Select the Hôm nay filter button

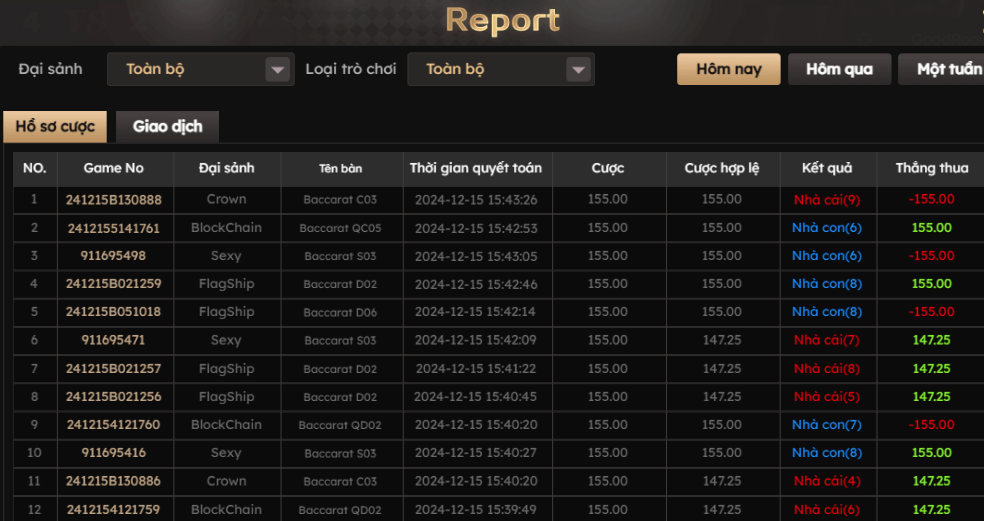point(728,69)
